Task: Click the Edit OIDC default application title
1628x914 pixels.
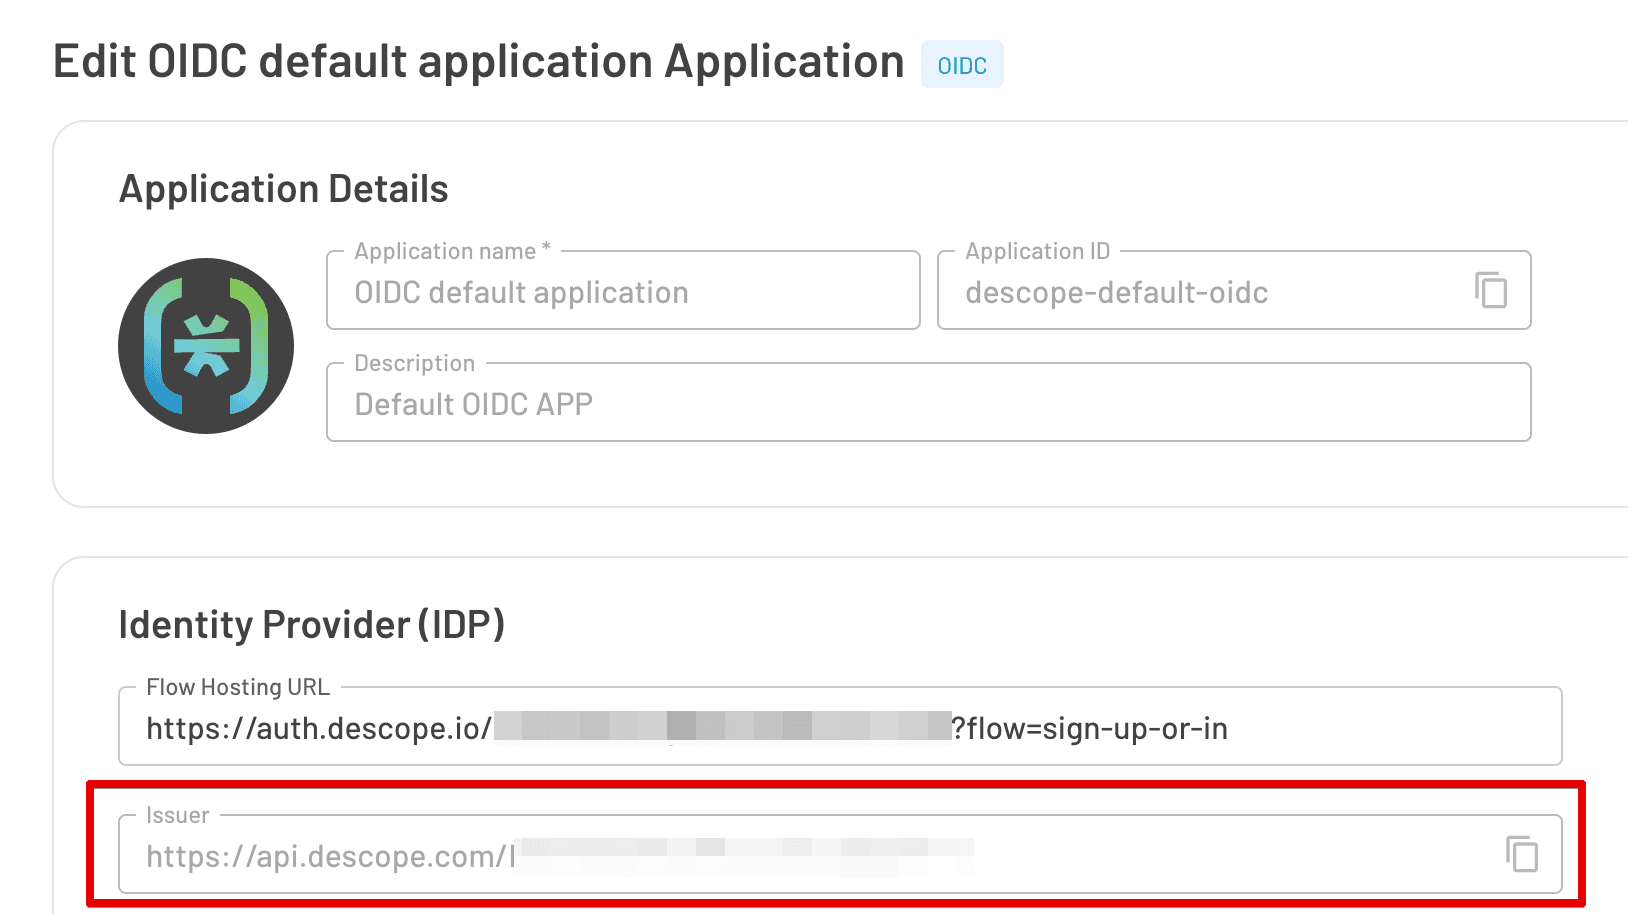Action: pyautogui.click(x=477, y=60)
